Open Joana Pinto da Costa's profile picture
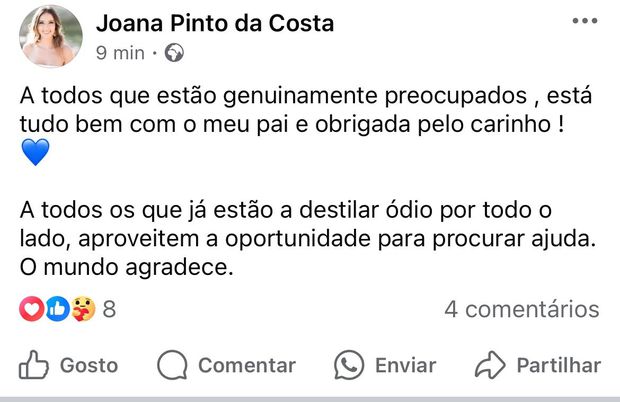Viewport: 620px width, 402px height. (x=51, y=37)
